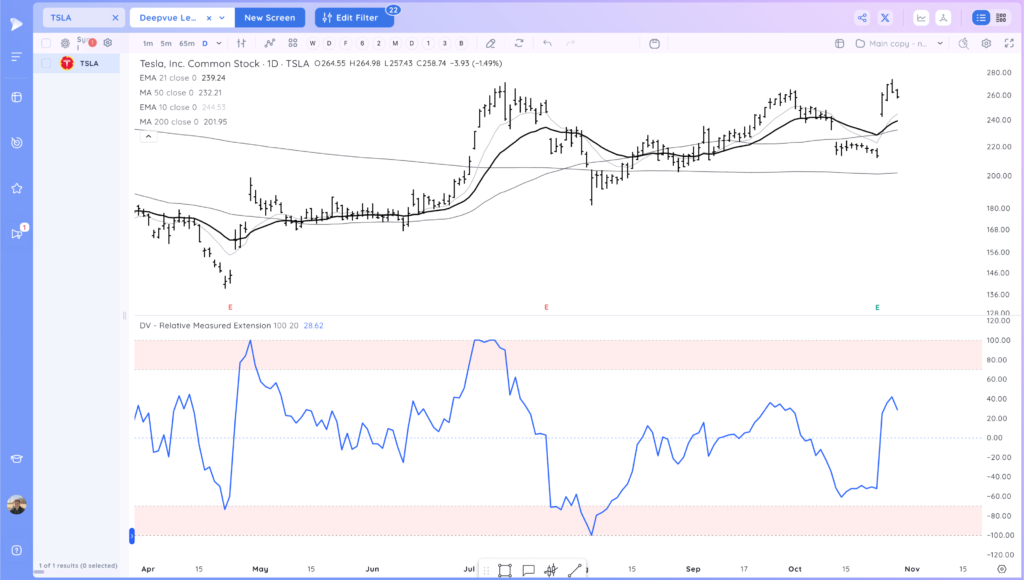Open the favorites star in left sidebar
The height and width of the screenshot is (580, 1024).
(x=17, y=188)
